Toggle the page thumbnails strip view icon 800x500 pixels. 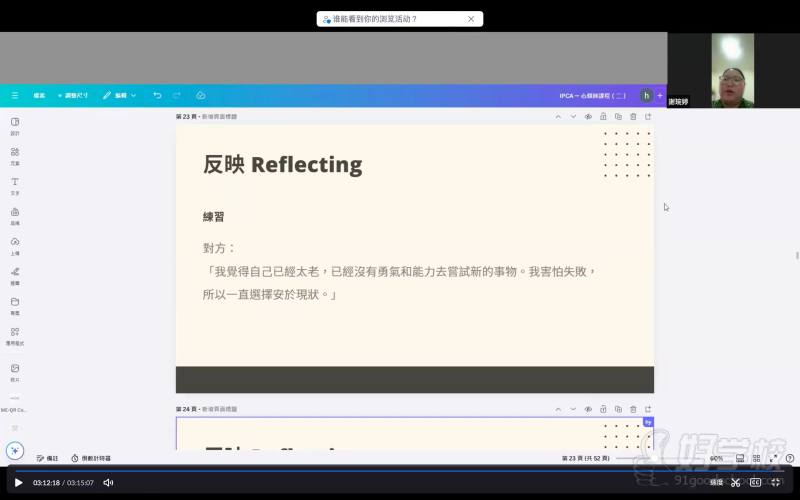point(740,458)
